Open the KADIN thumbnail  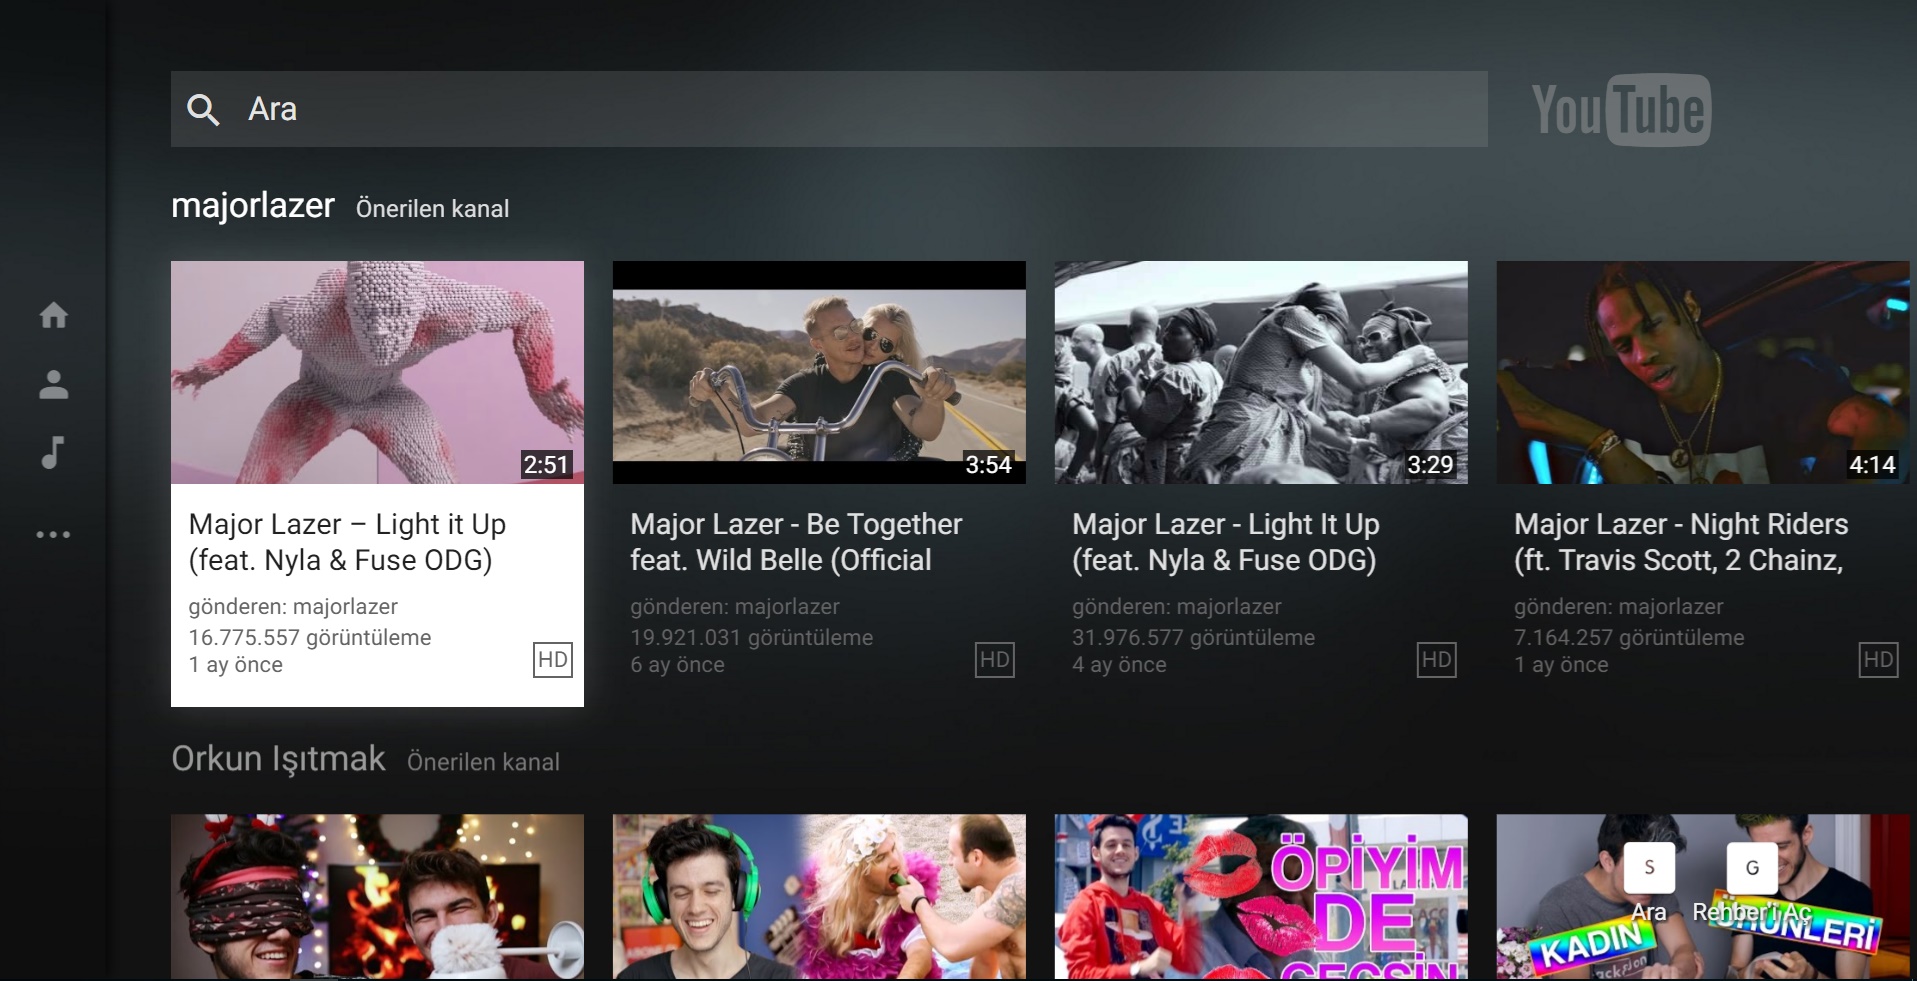click(x=1703, y=897)
